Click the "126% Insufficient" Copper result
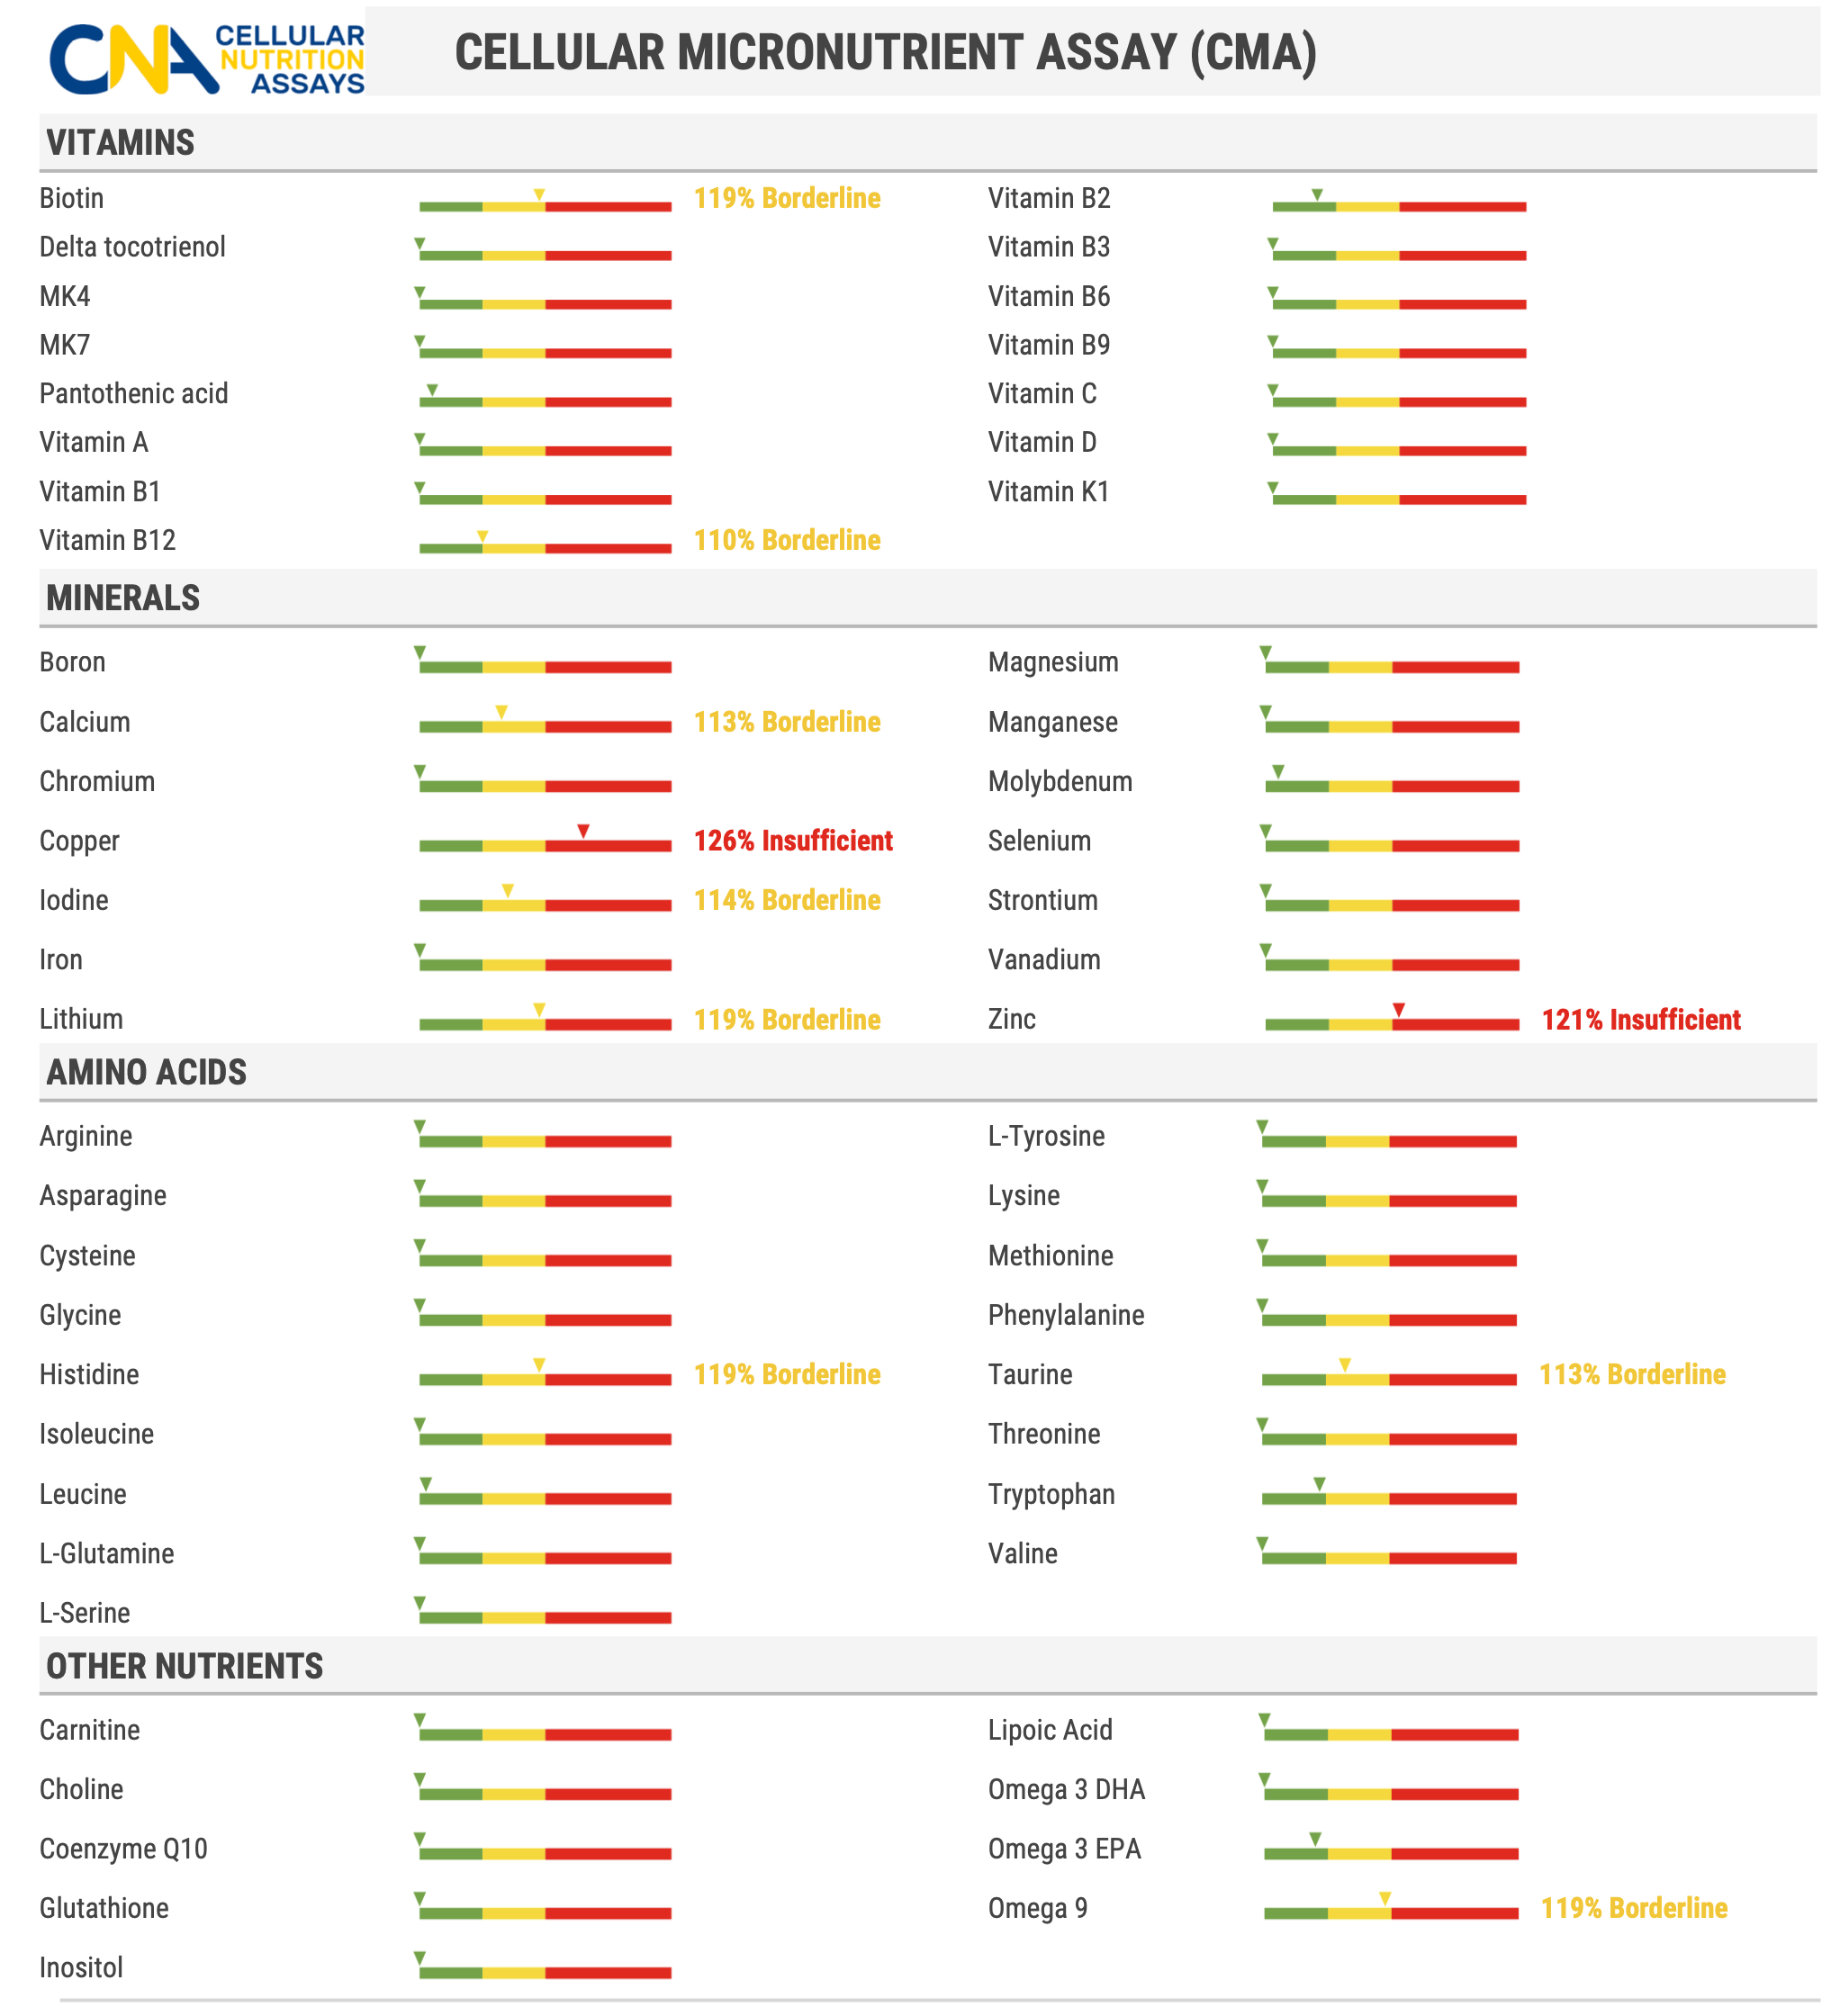 pyautogui.click(x=792, y=841)
